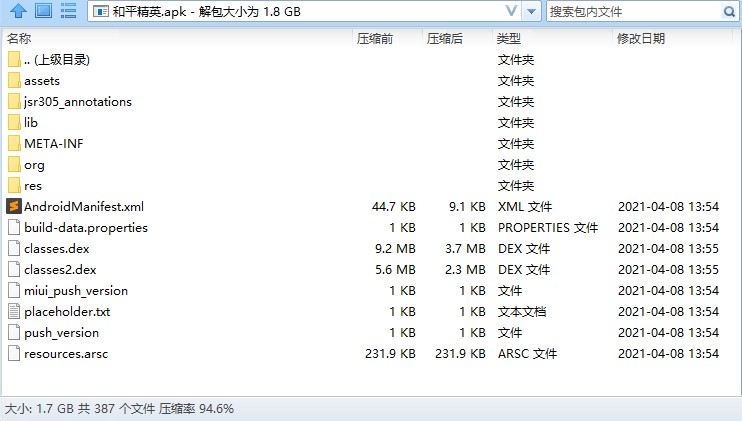The width and height of the screenshot is (742, 421).
Task: Select the res folder name
Action: click(x=33, y=186)
